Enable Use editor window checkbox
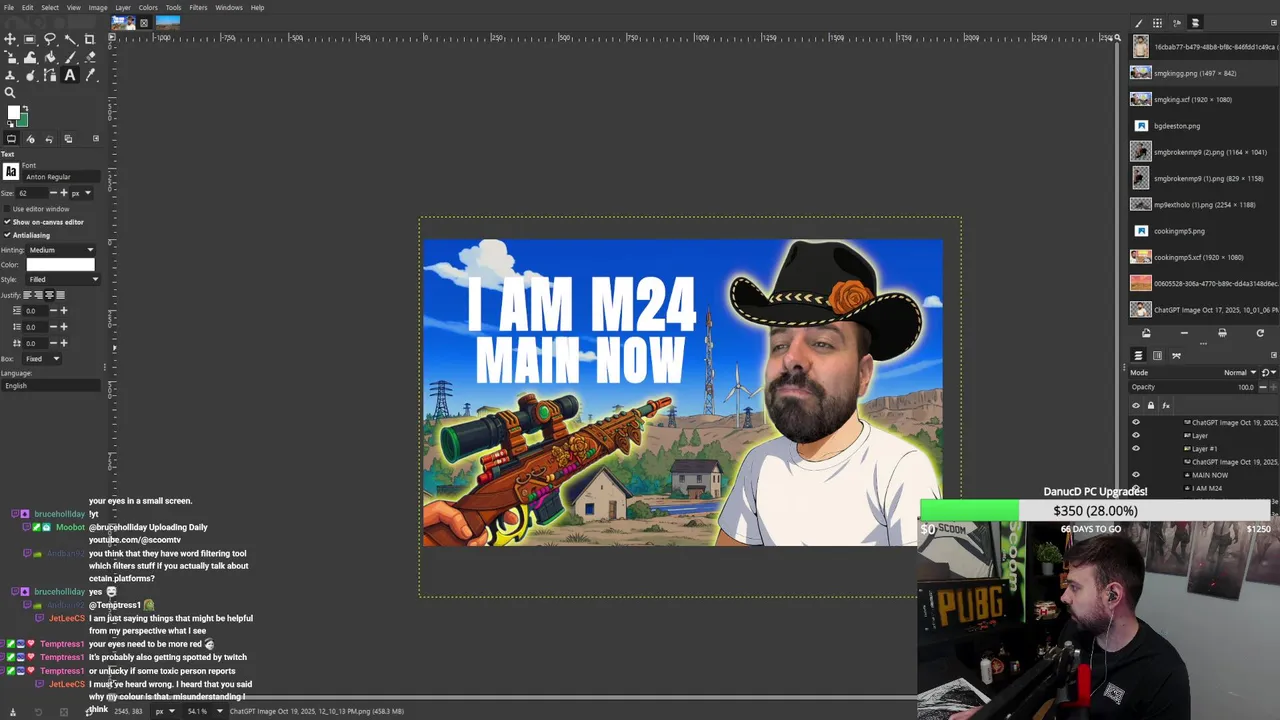 pos(8,209)
